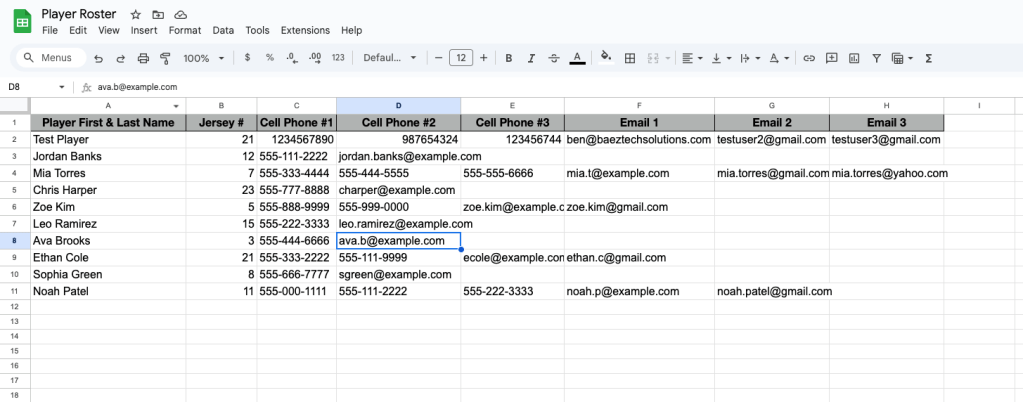Screen dimensions: 1023x402
Task: Open the text color picker
Action: pos(576,58)
